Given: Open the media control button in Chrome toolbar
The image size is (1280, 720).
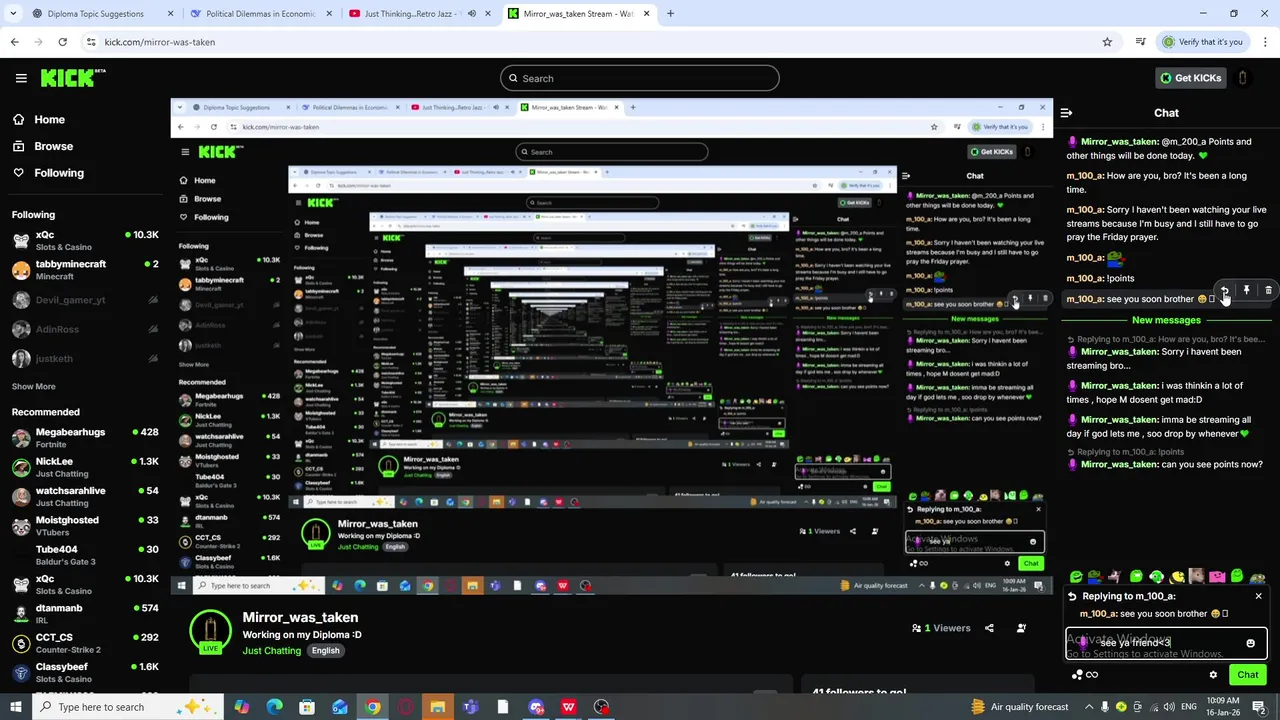Looking at the screenshot, I should (1141, 42).
